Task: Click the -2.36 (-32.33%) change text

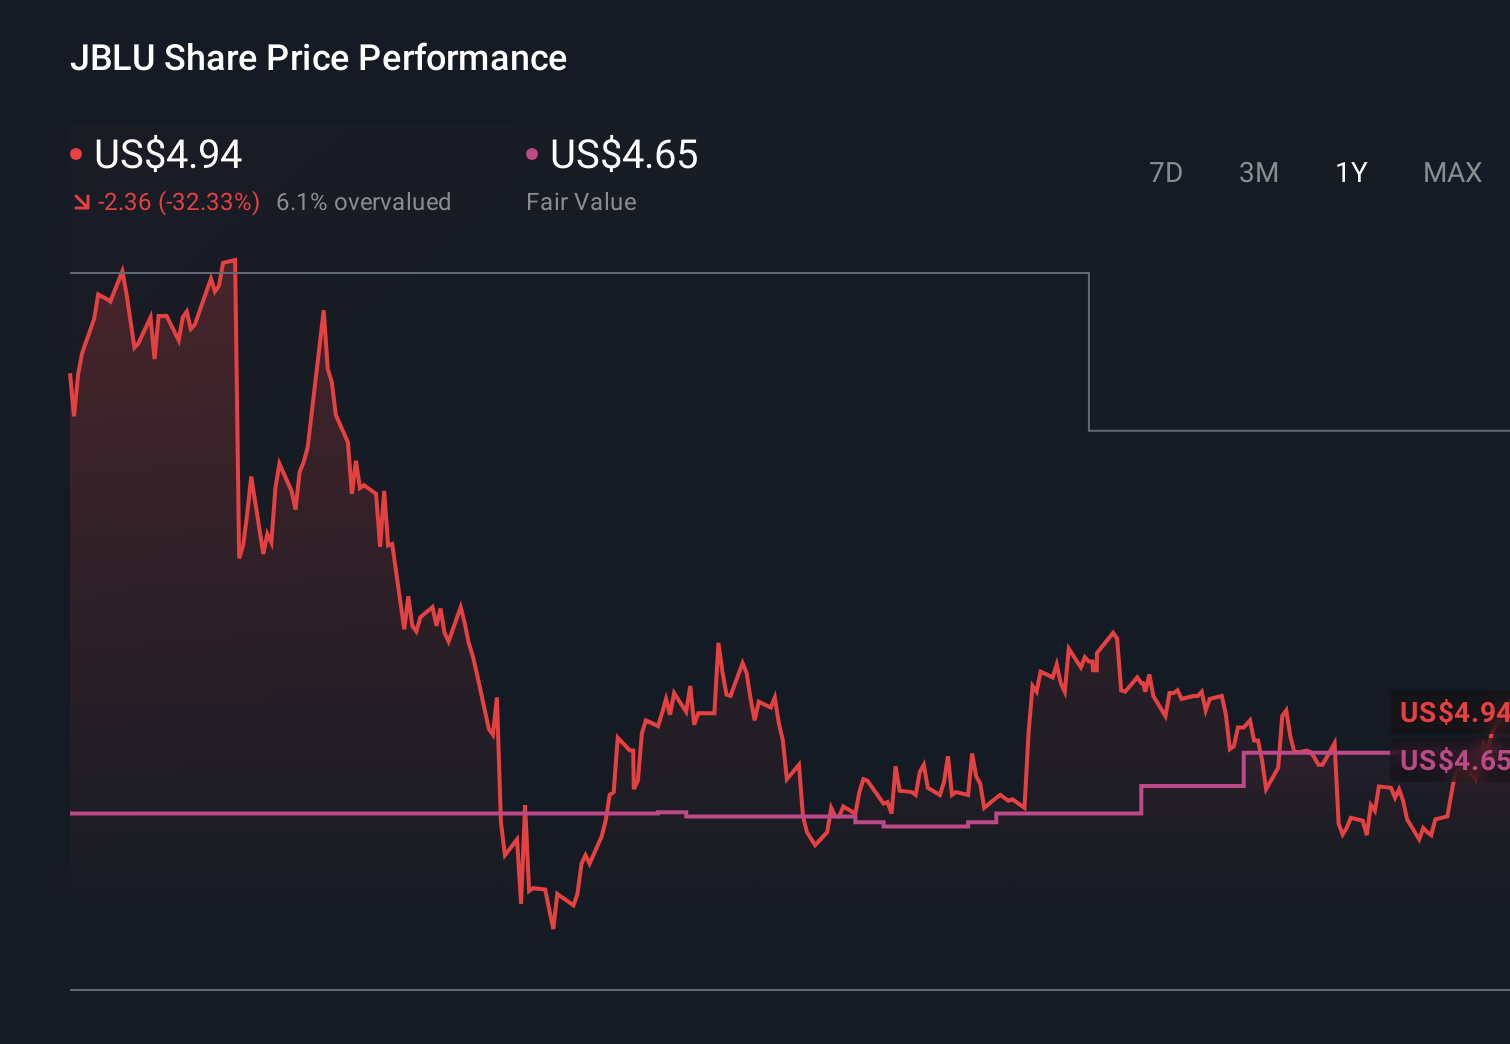Action: (x=177, y=201)
